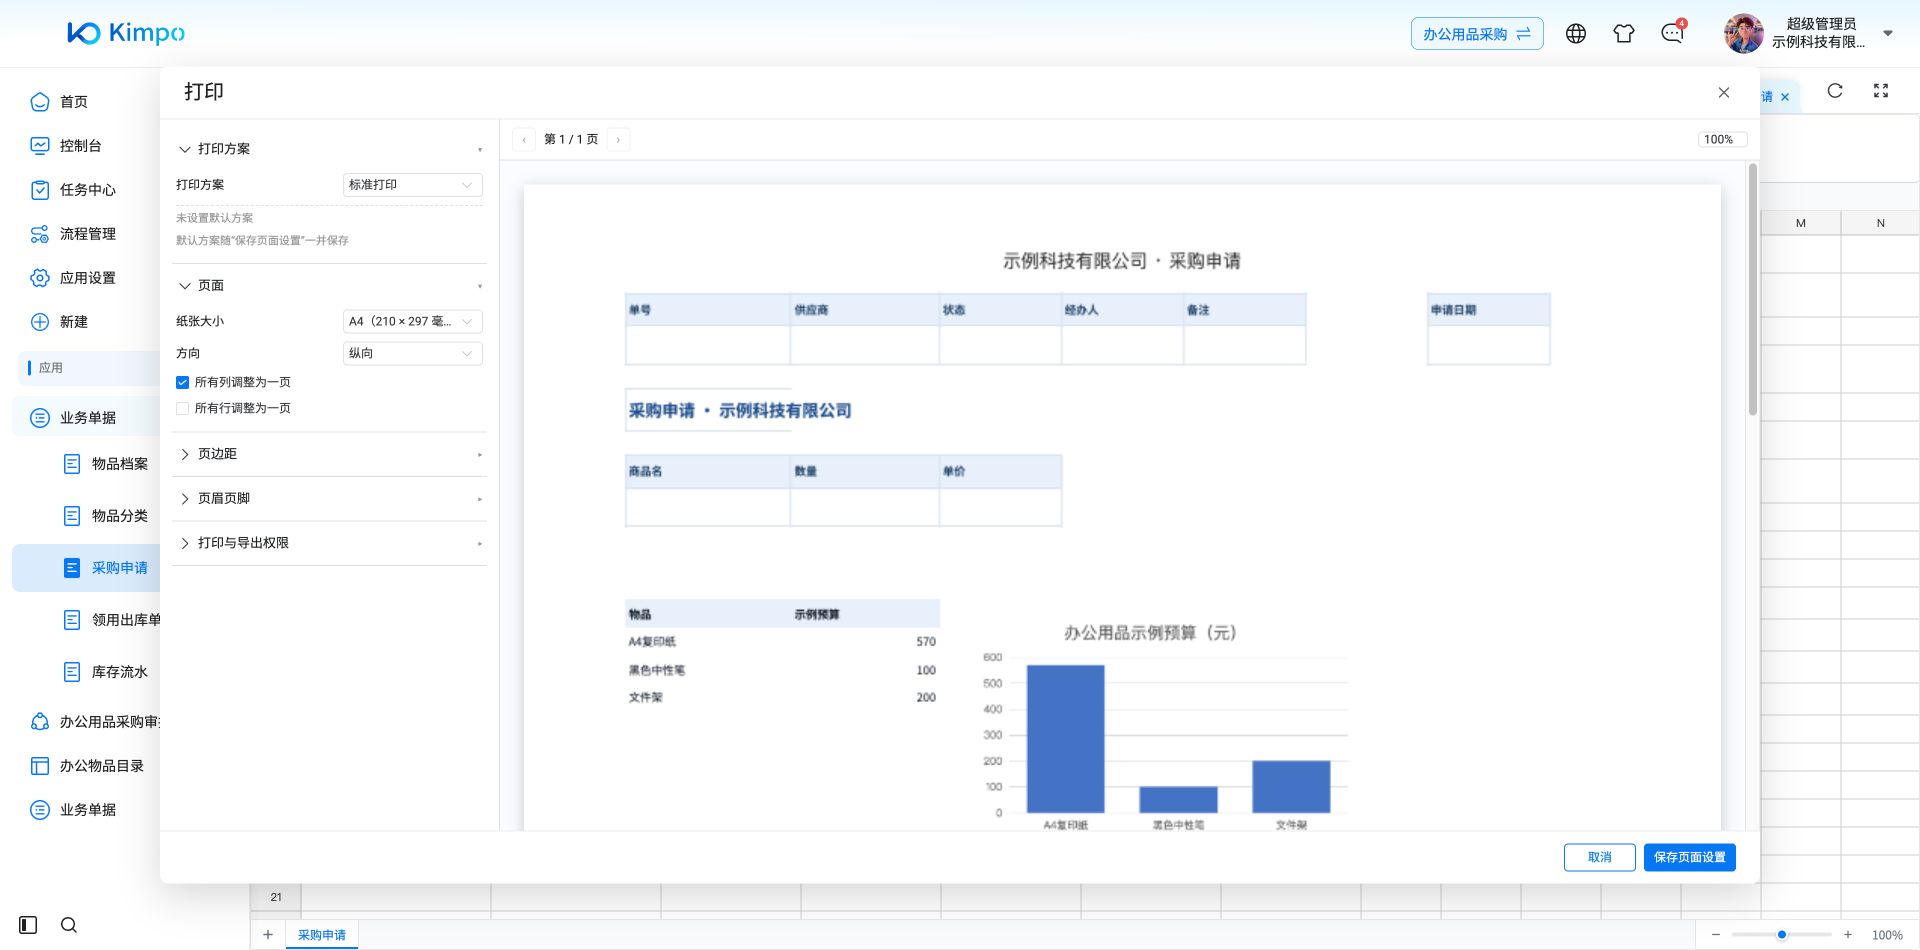The image size is (1920, 950).
Task: Expand 页边距 section
Action: click(x=330, y=454)
